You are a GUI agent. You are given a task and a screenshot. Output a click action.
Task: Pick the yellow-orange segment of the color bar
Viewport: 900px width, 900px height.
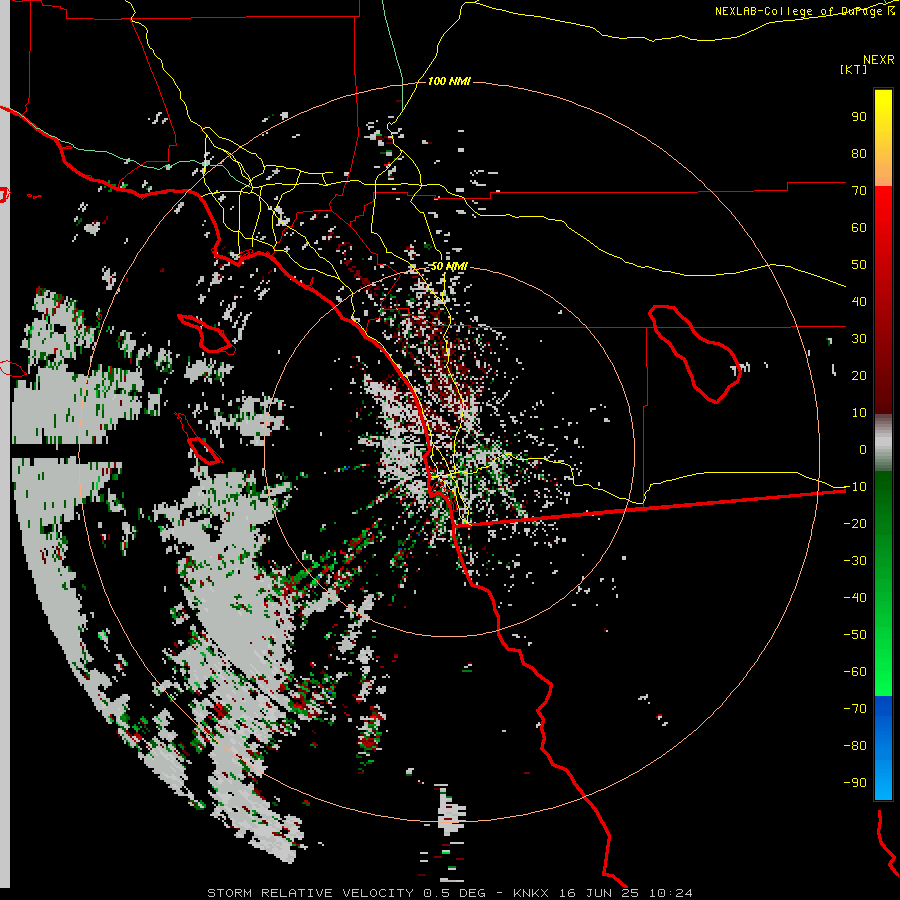(883, 138)
